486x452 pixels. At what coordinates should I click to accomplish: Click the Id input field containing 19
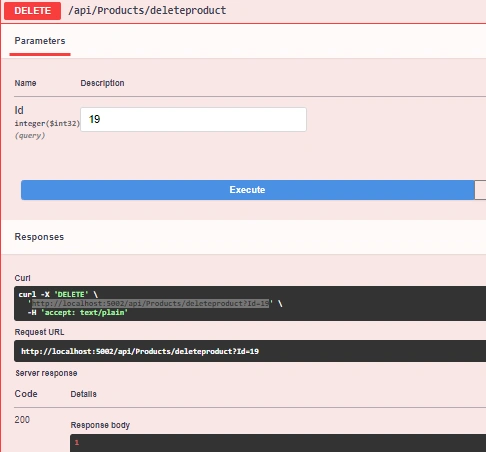(x=193, y=119)
